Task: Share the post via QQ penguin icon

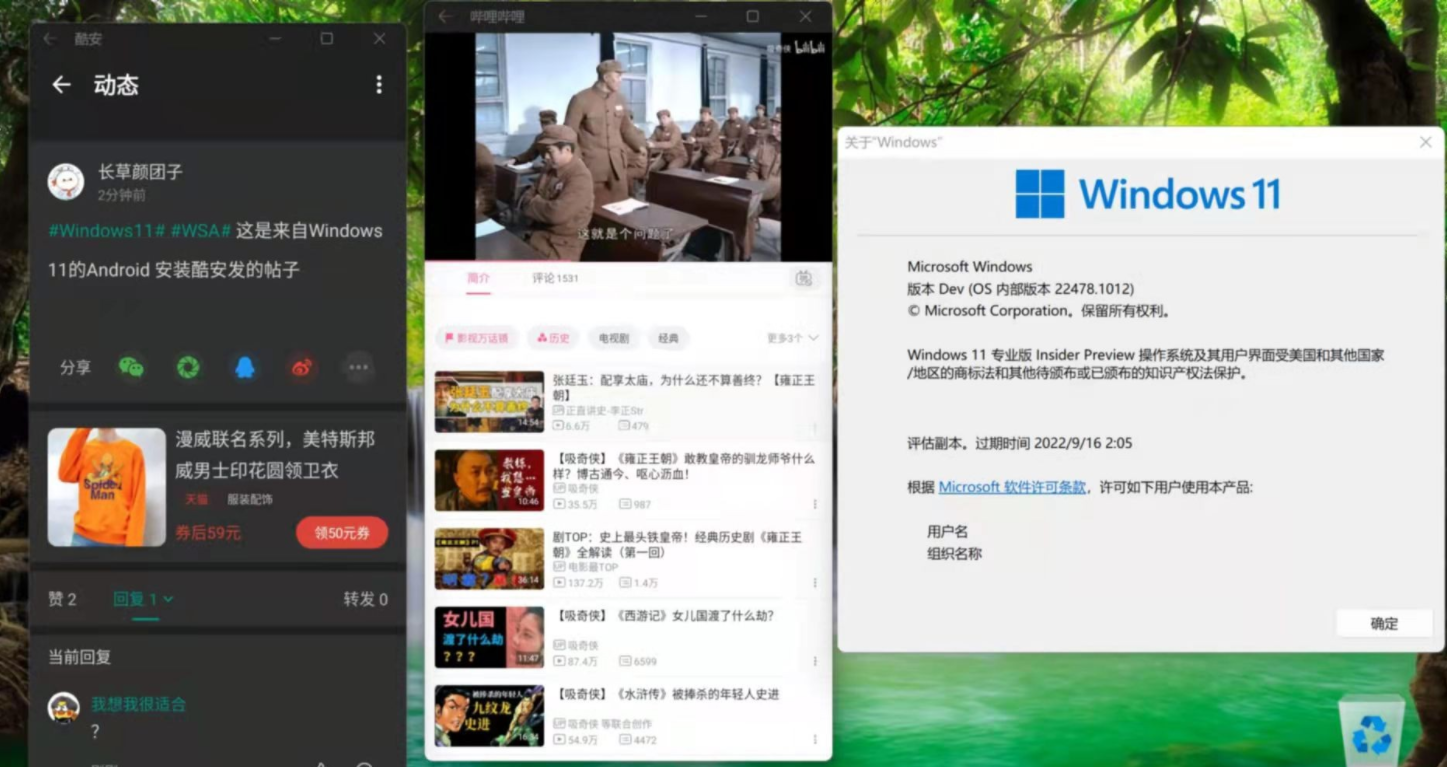Action: pos(245,368)
